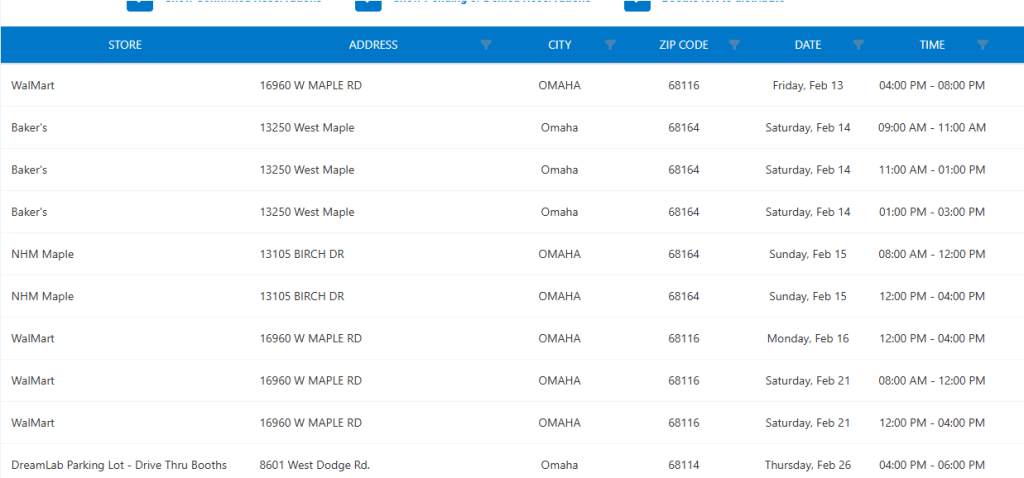The height and width of the screenshot is (478, 1024).
Task: Open the Zip Code column filter
Action: click(734, 45)
